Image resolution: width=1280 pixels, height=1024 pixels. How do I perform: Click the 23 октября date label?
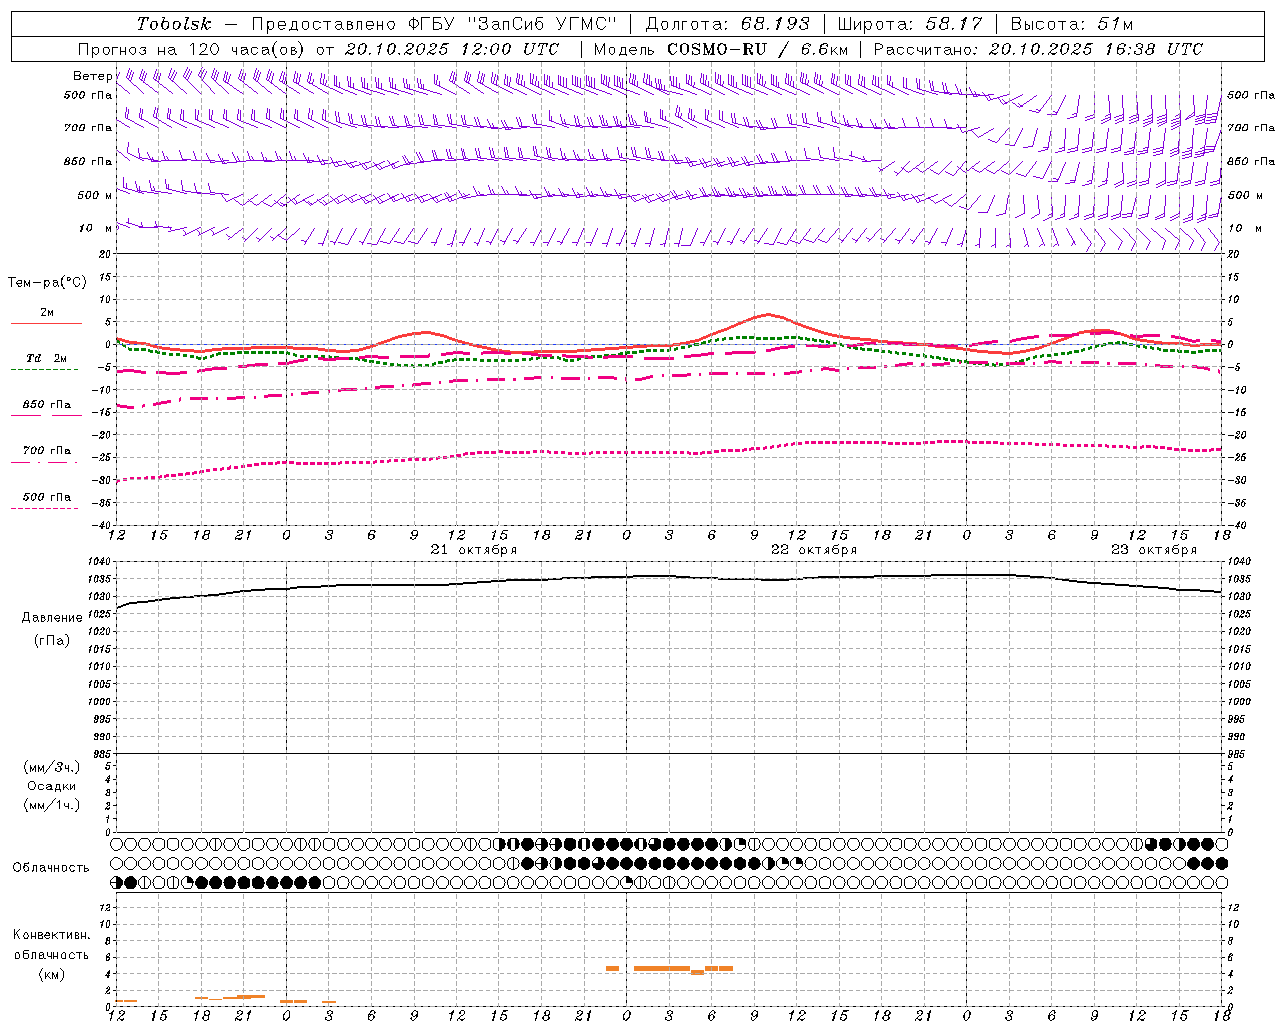(1154, 550)
